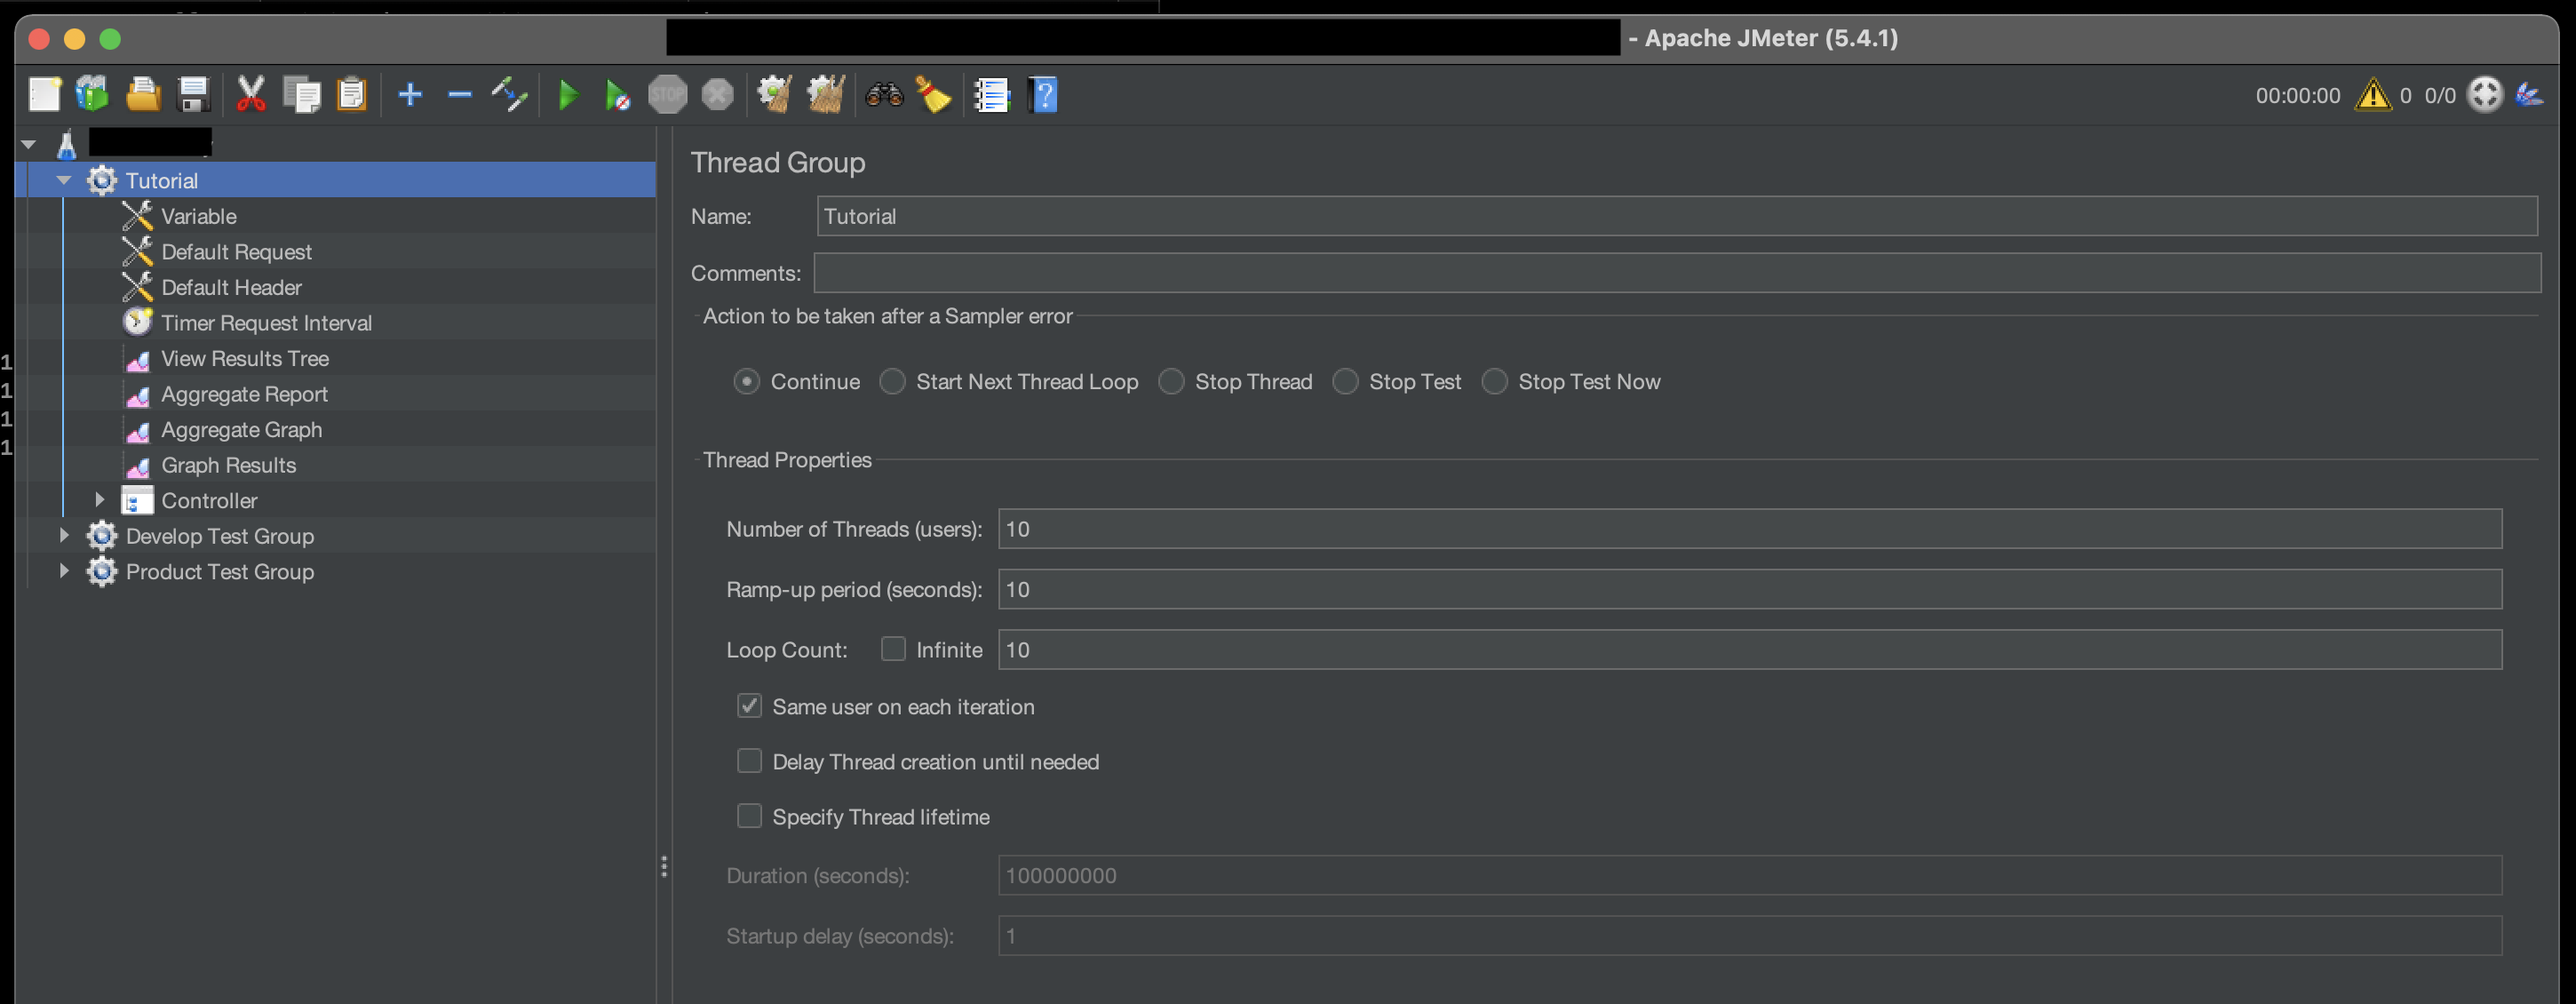Click the yellow warning log icon
This screenshot has height=1004, width=2576.
(x=2372, y=96)
